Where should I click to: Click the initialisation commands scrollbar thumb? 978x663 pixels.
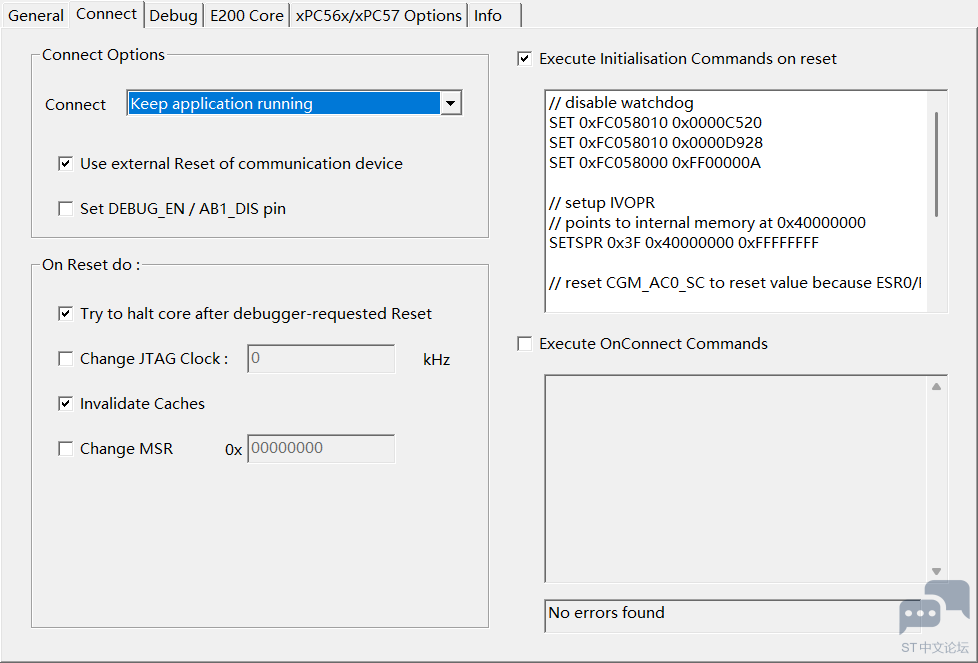coord(936,164)
